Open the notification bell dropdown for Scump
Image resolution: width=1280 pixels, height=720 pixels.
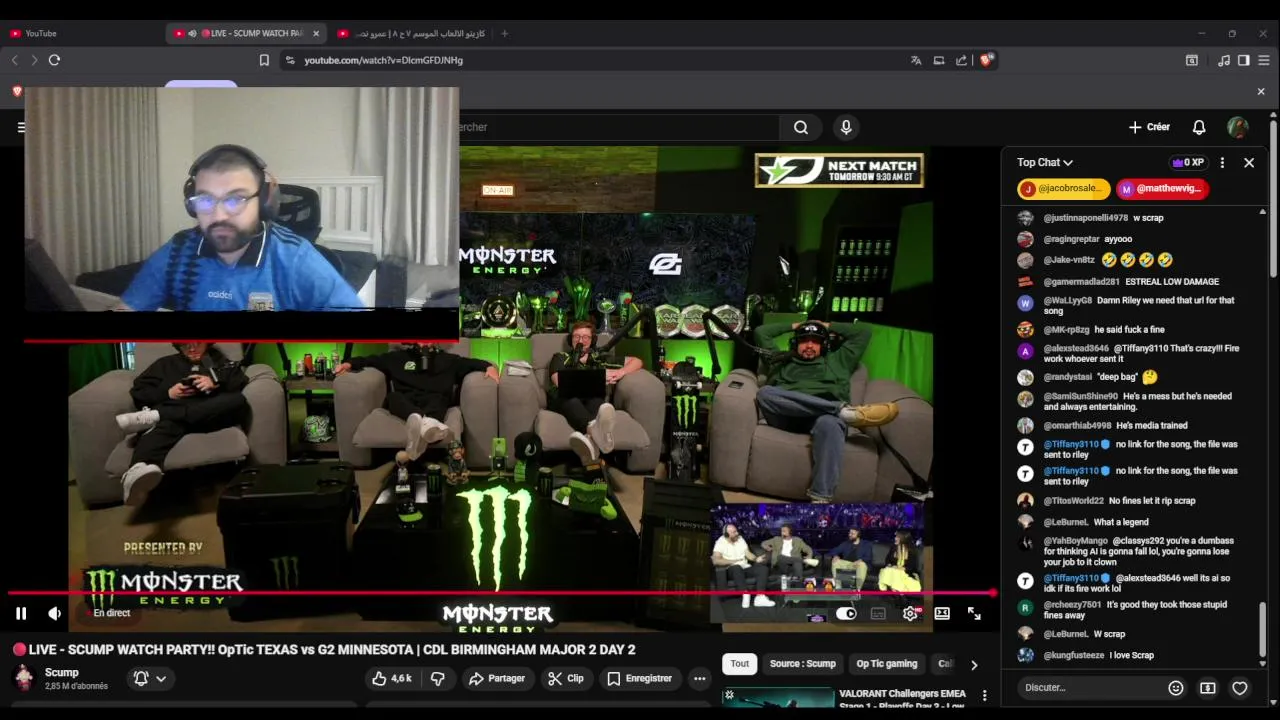coord(150,678)
